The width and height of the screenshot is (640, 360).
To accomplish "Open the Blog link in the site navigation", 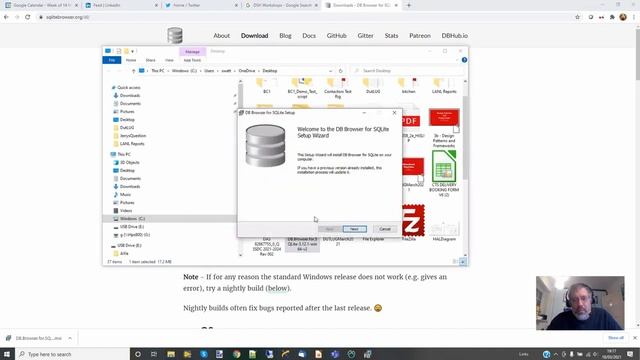I will [285, 36].
